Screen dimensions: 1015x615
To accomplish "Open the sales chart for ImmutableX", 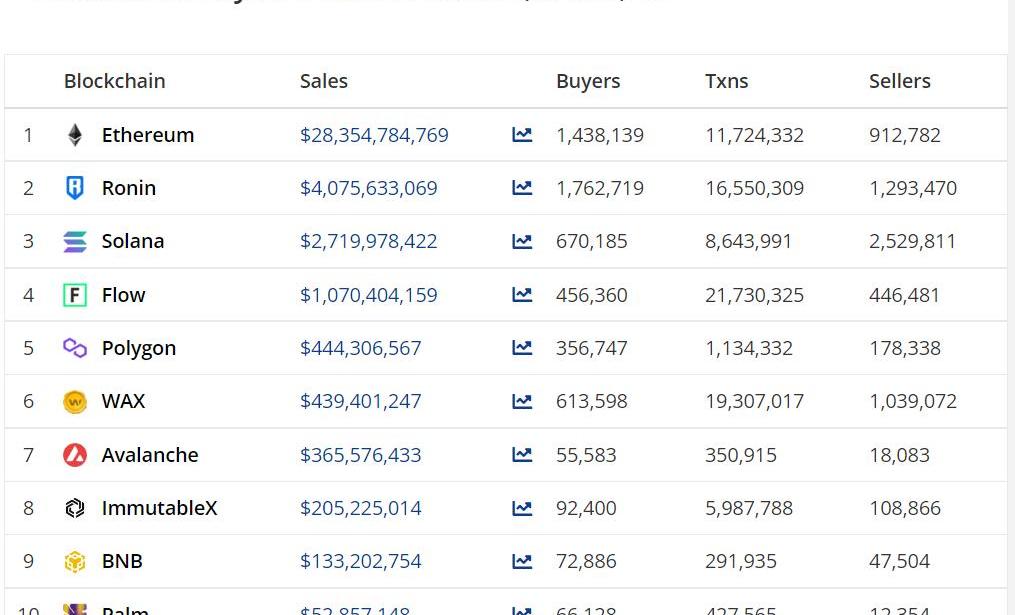I will point(522,508).
